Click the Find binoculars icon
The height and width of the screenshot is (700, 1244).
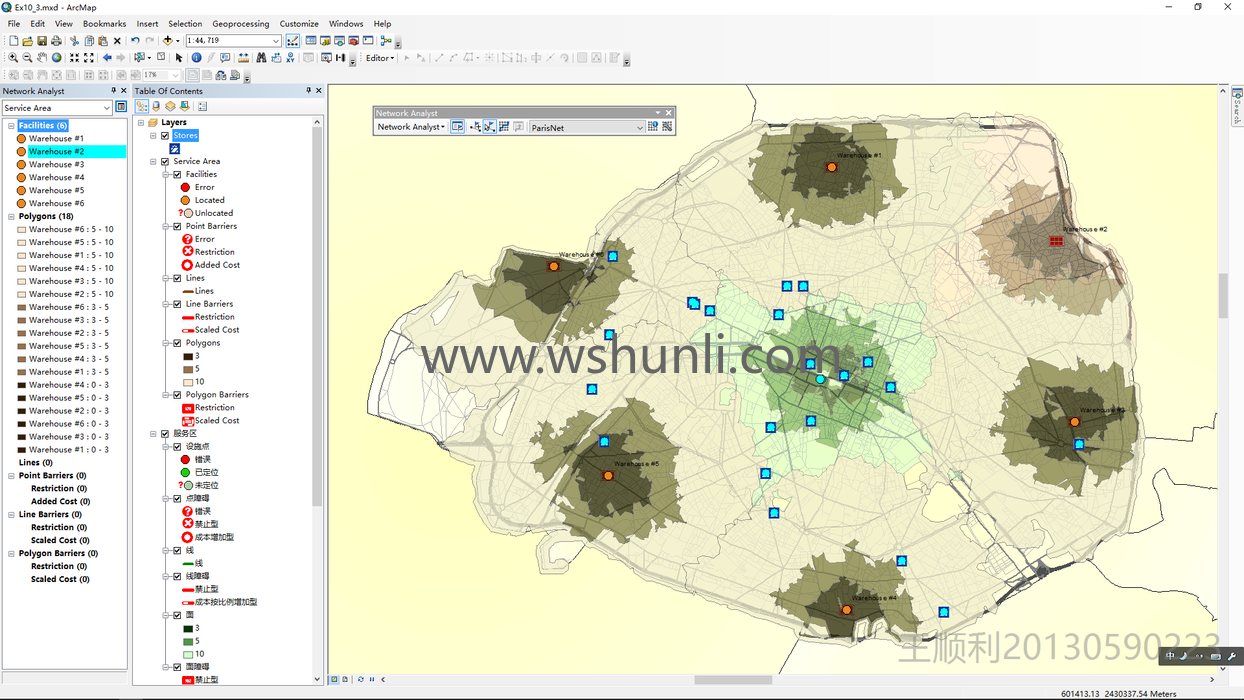pyautogui.click(x=261, y=58)
